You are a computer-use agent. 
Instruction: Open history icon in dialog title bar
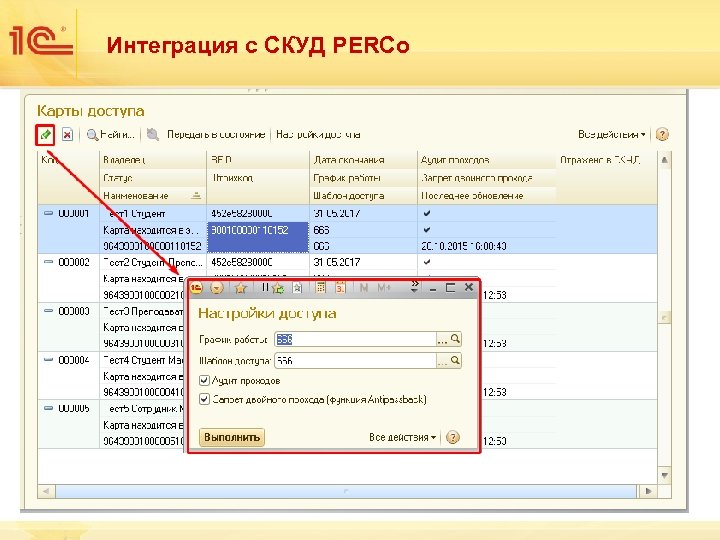click(x=298, y=288)
